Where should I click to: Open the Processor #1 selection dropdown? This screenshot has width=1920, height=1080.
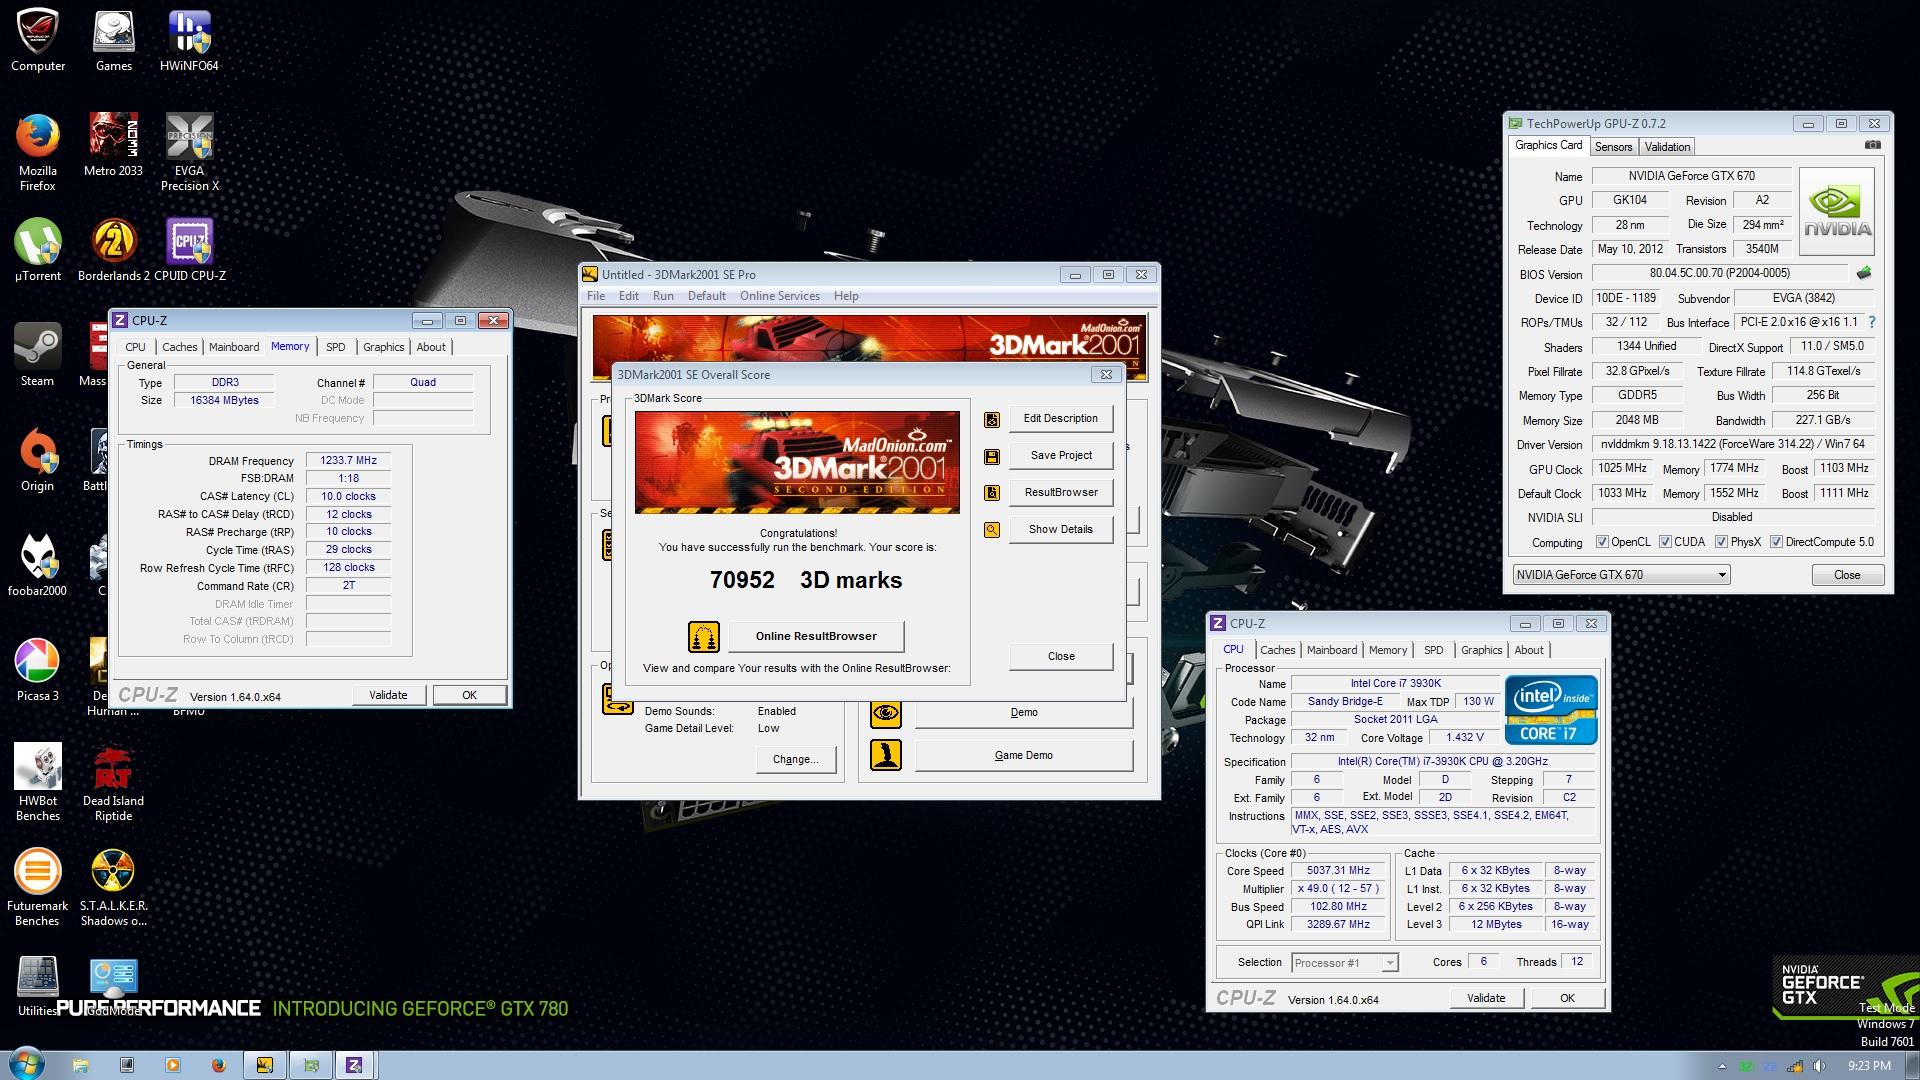pos(1344,963)
